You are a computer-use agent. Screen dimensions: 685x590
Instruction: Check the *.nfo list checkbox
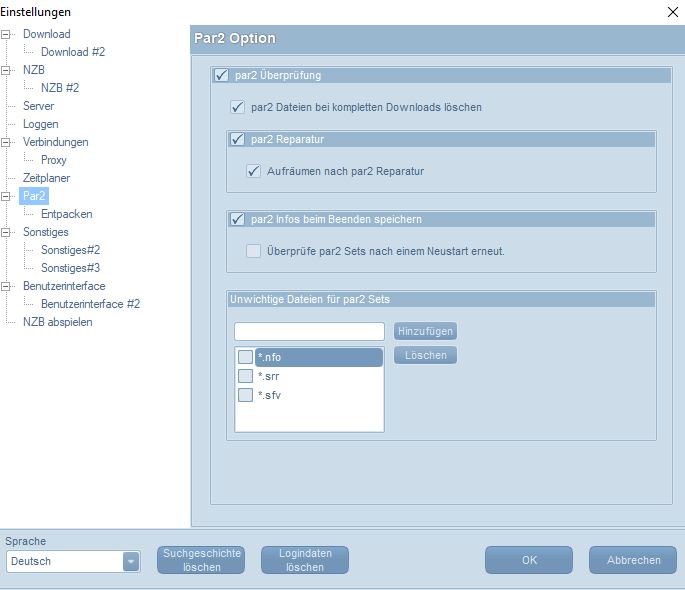pyautogui.click(x=246, y=357)
